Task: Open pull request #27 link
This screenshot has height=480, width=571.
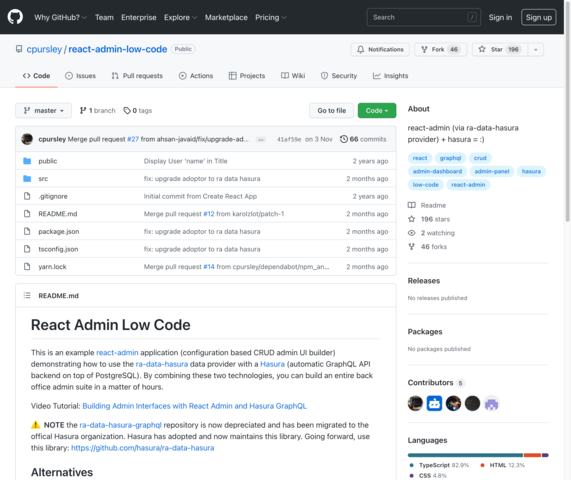Action: 133,139
